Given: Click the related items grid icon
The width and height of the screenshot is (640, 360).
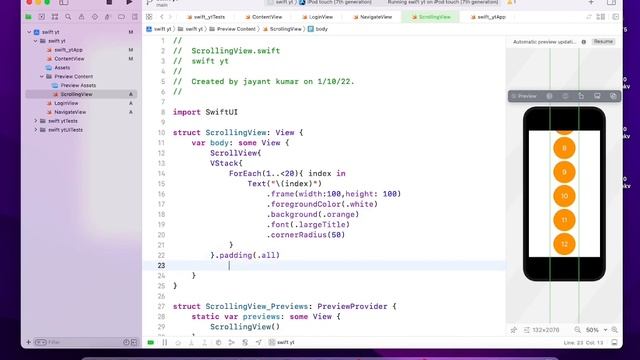Looking at the screenshot, I should (149, 17).
